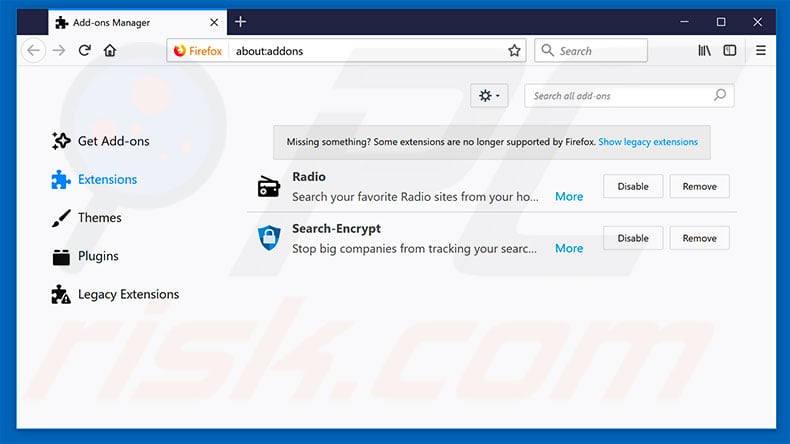Reload the current page
Screen dimensions: 790x444
click(x=85, y=50)
